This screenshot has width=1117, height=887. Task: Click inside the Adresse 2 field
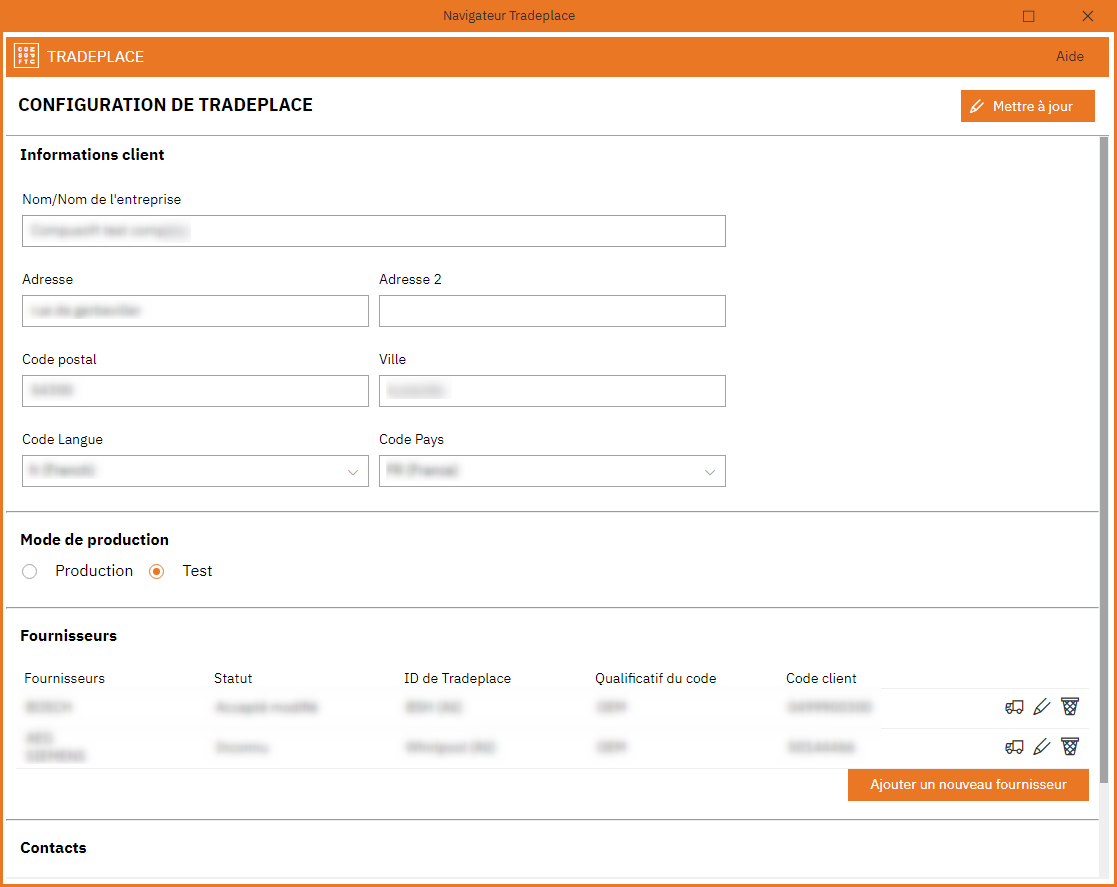click(552, 311)
